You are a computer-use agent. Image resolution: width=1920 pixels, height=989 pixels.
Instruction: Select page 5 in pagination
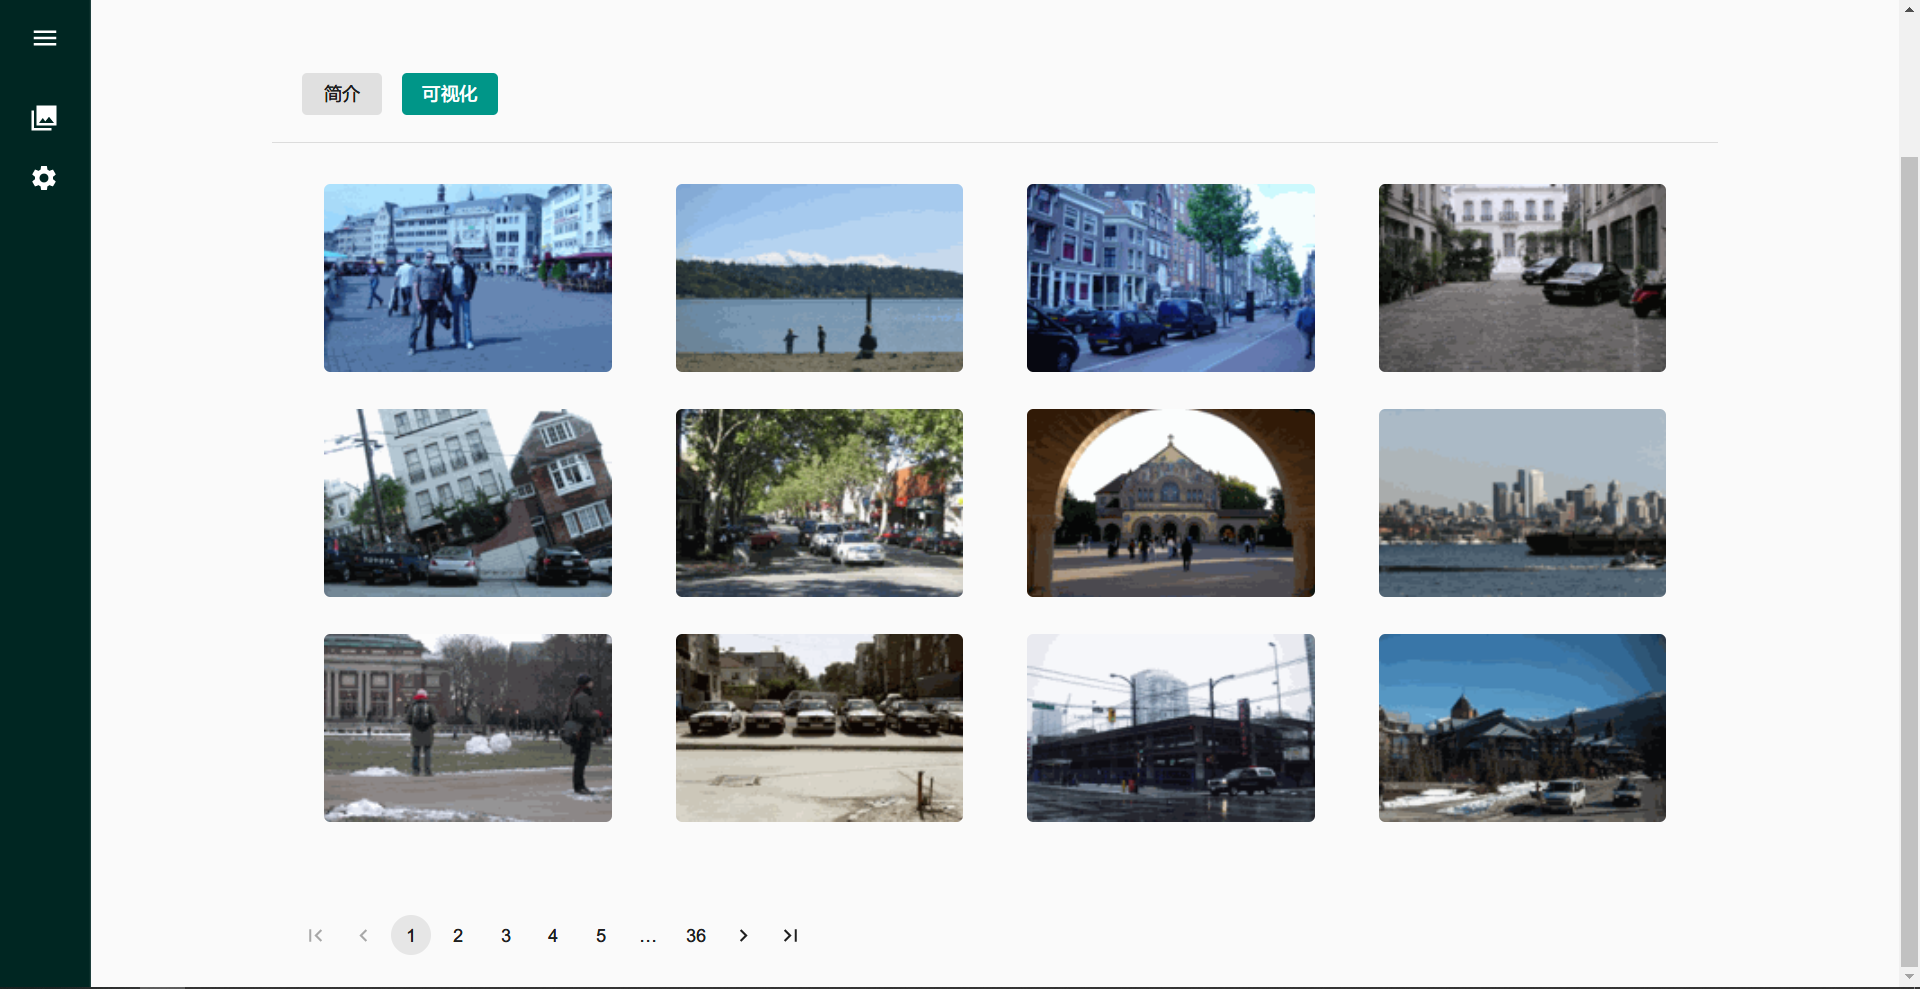click(601, 935)
